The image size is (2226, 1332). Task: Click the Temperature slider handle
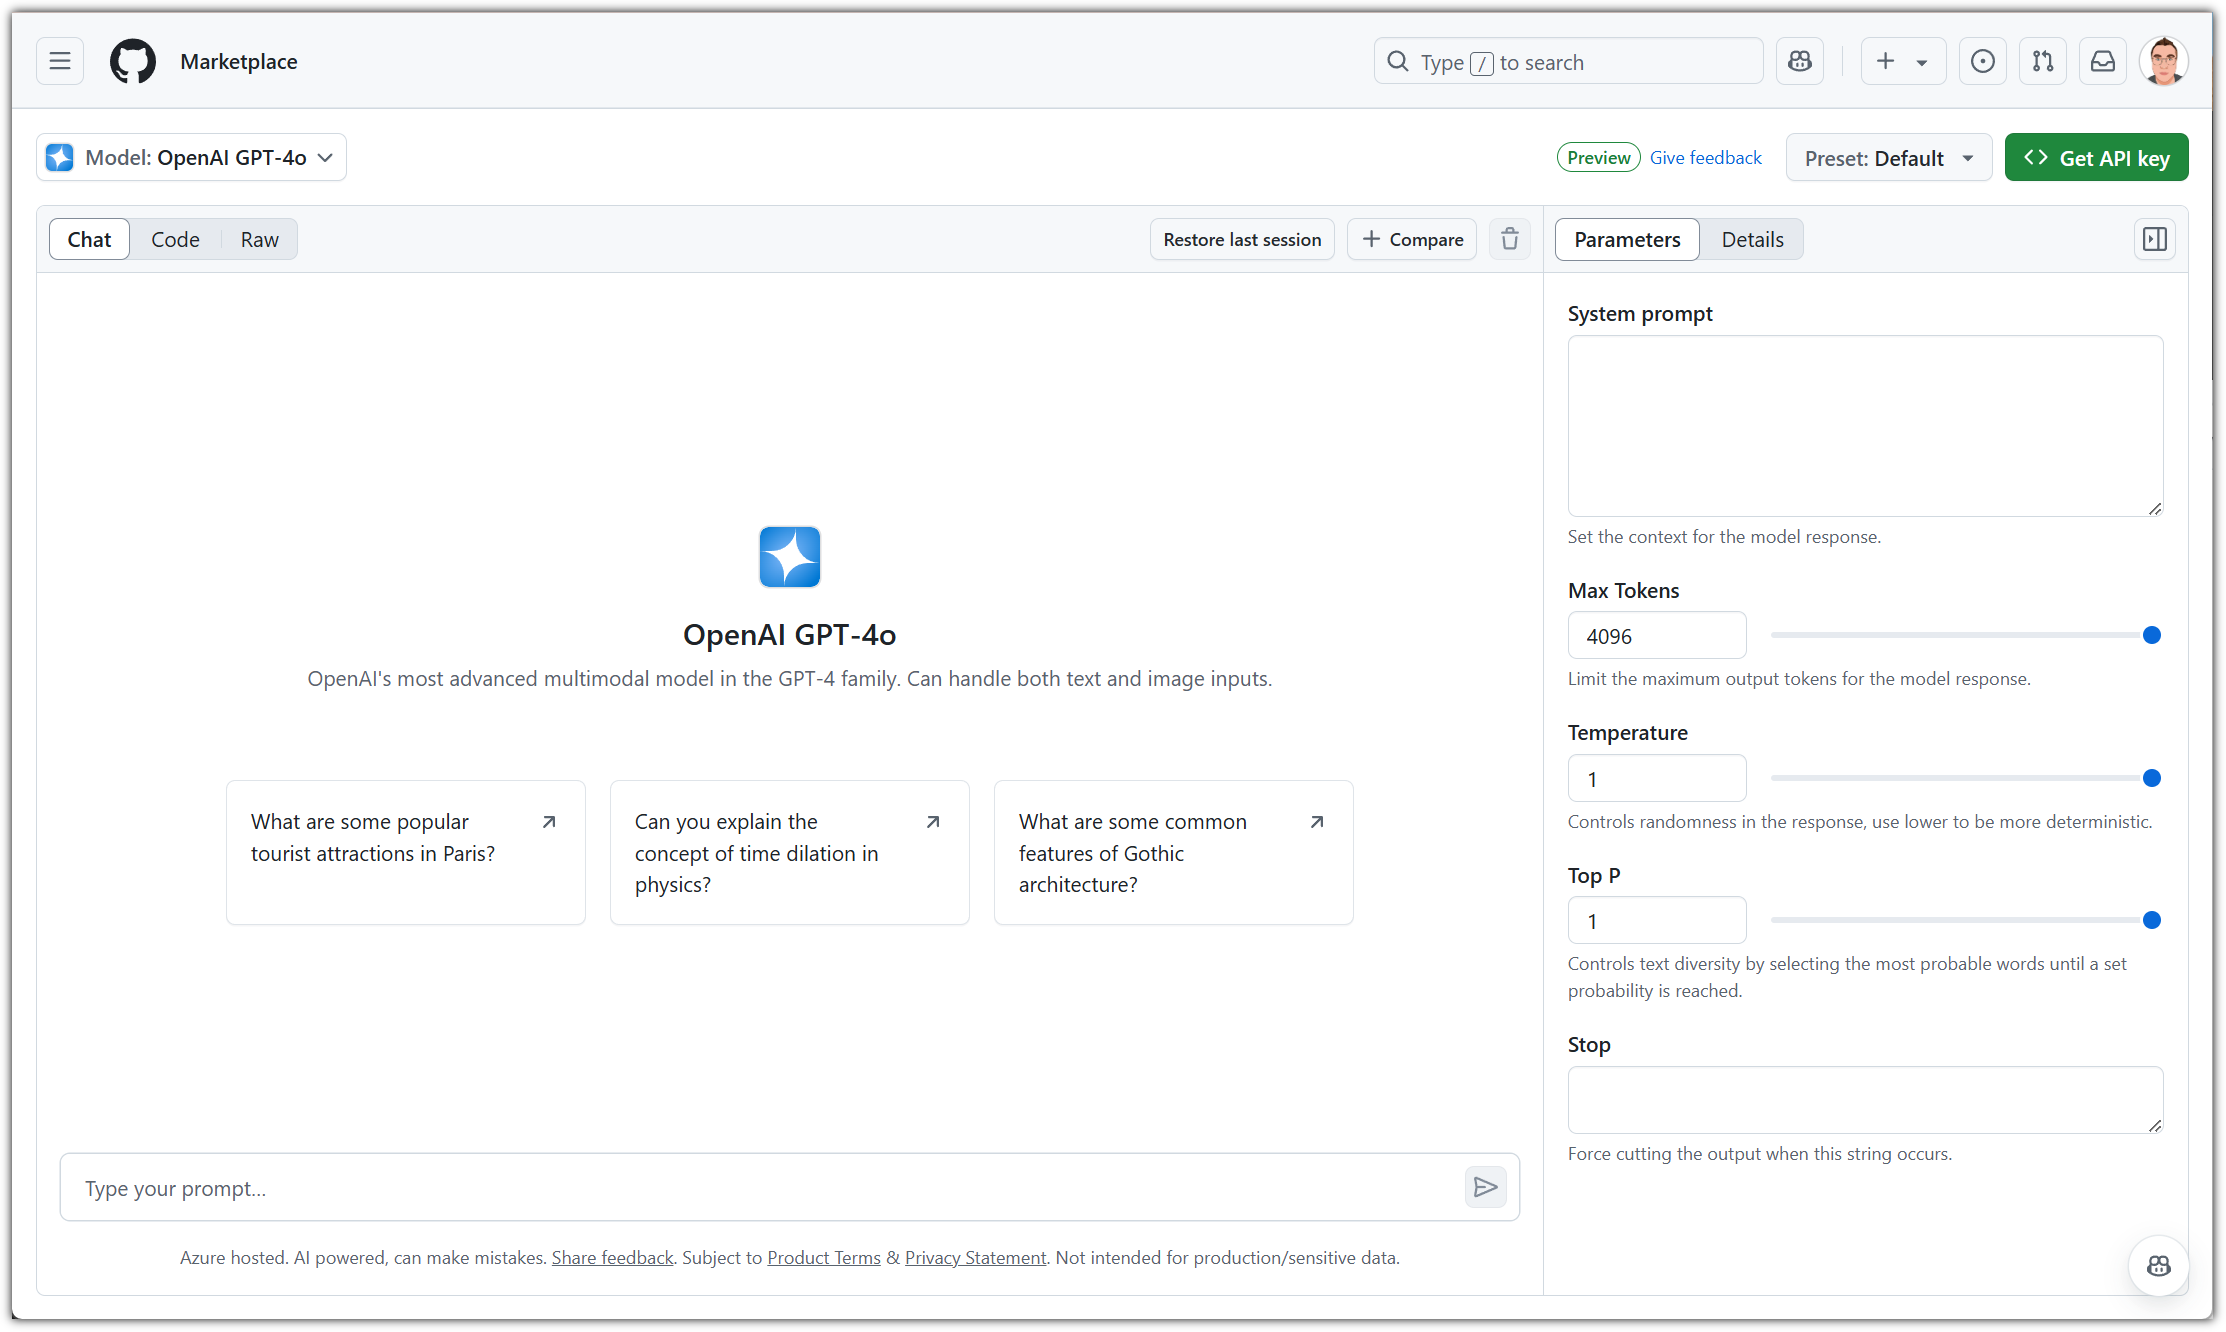click(x=2152, y=778)
